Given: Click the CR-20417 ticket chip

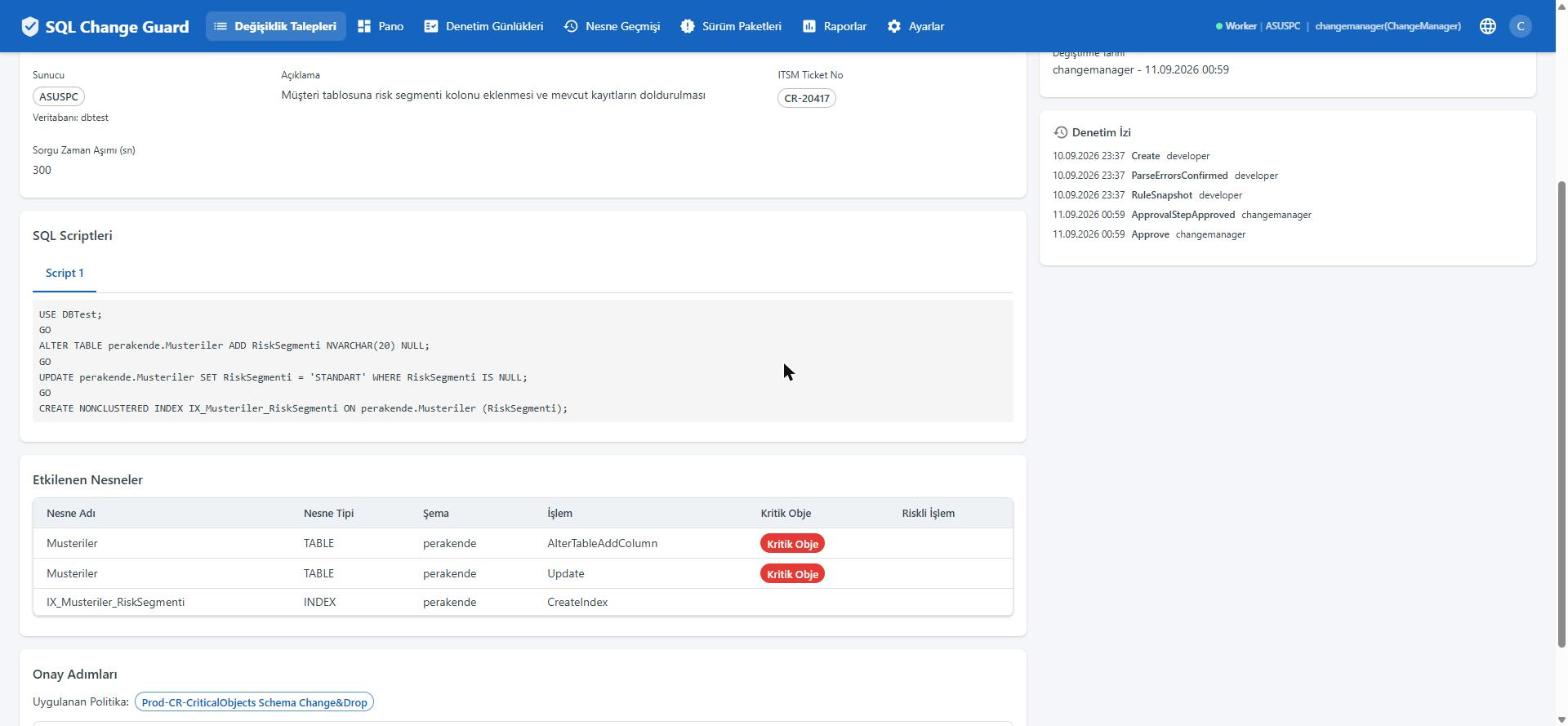Looking at the screenshot, I should (x=806, y=98).
